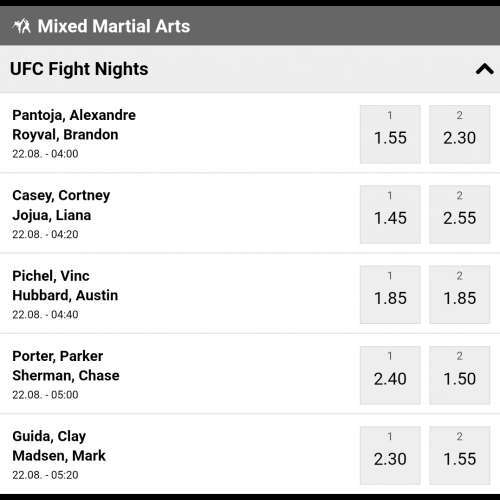The width and height of the screenshot is (500, 500).
Task: Bet on Royval at odds 2.30
Action: (x=459, y=134)
